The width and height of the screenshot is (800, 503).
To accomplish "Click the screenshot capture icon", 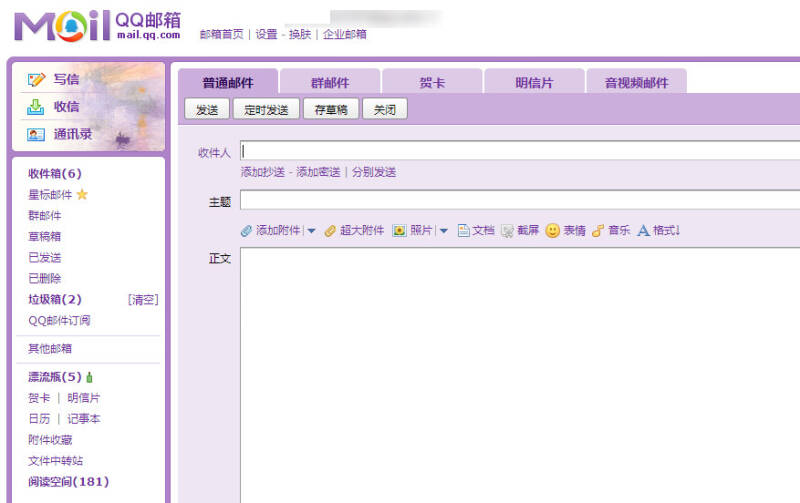I will click(x=507, y=231).
